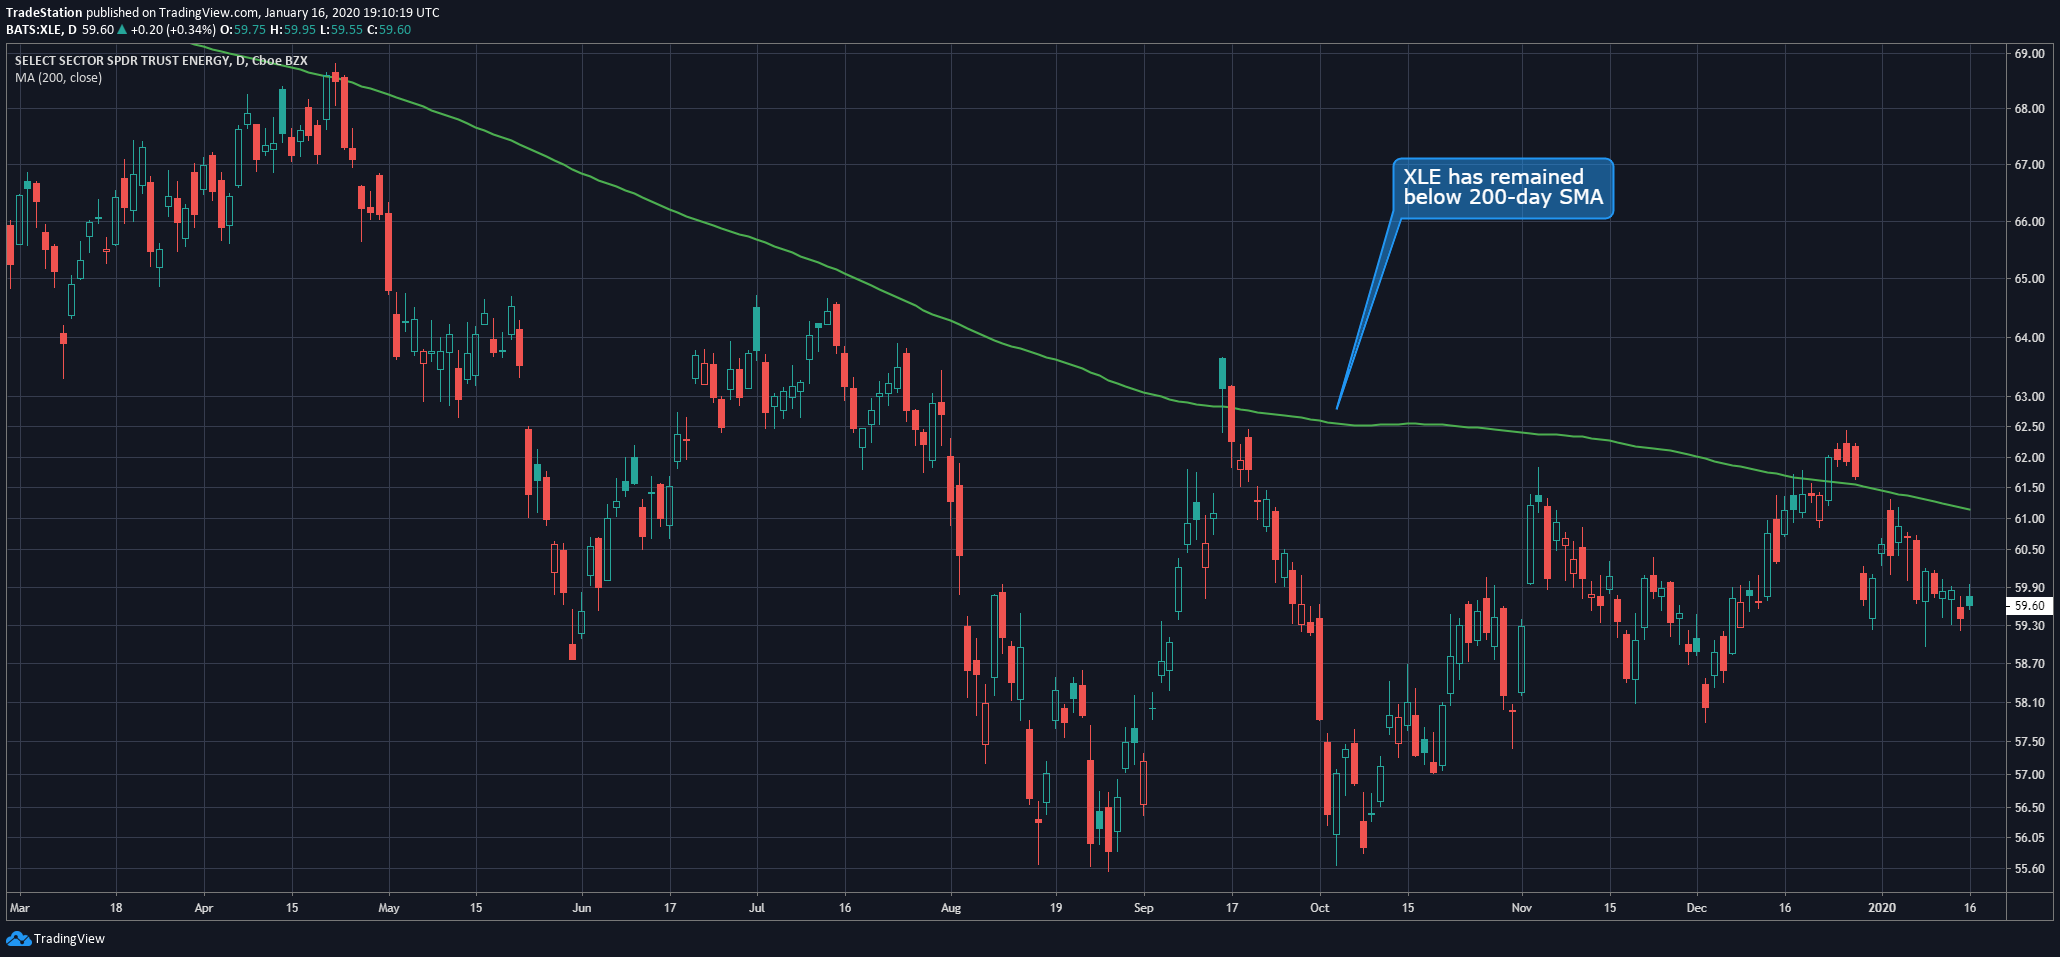Image resolution: width=2060 pixels, height=957 pixels.
Task: Select the BATS:XLE, D symbol label
Action: click(41, 30)
